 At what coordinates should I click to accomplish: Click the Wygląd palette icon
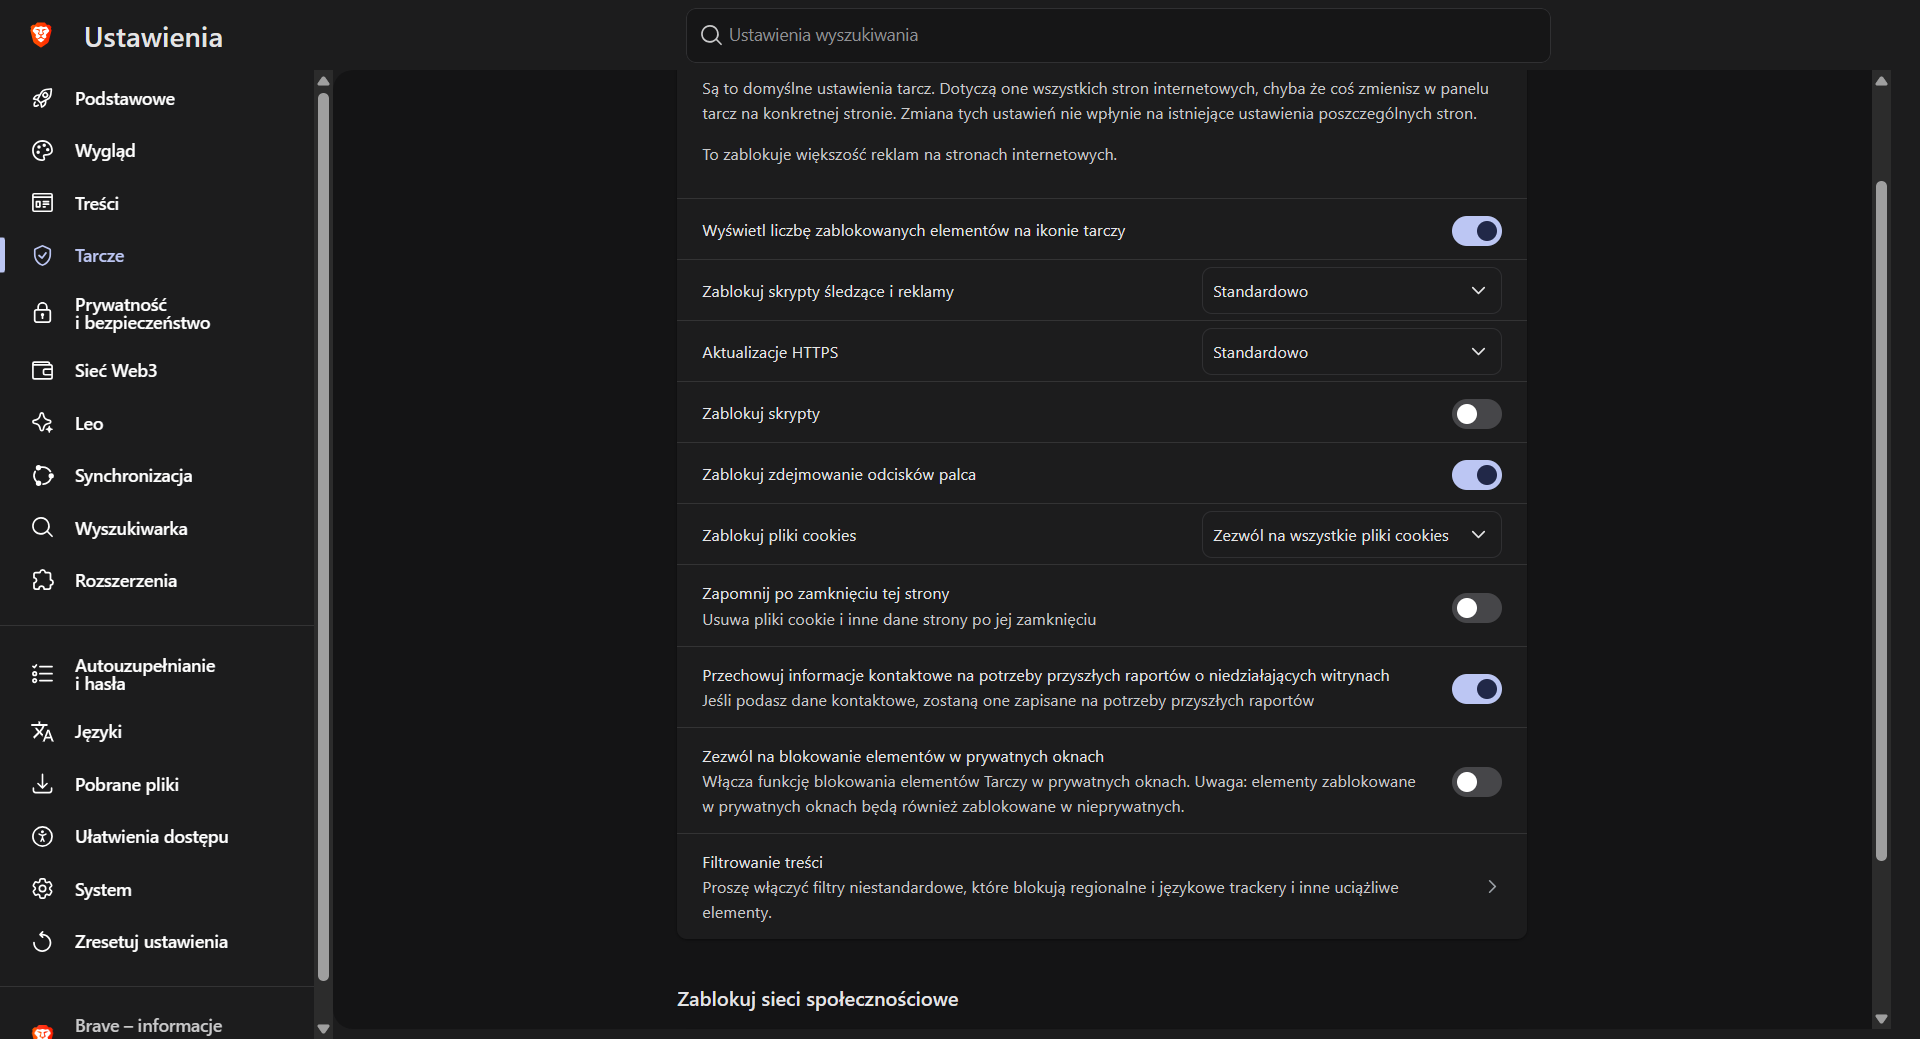(x=42, y=151)
